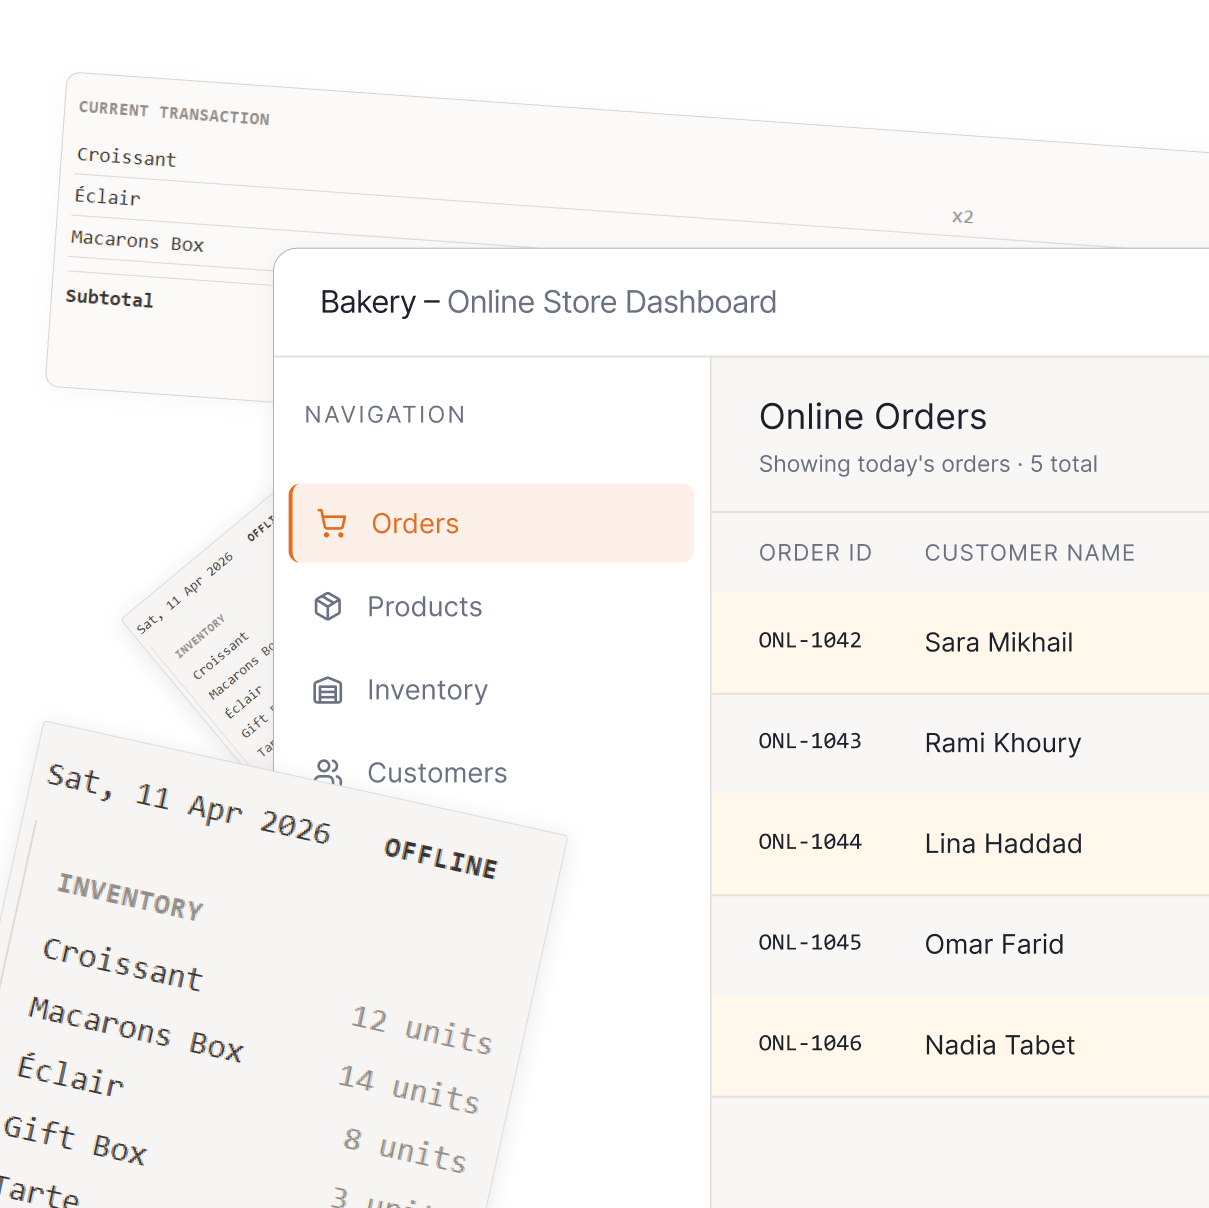Image resolution: width=1209 pixels, height=1208 pixels.
Task: Click customer name Lina Haddad
Action: tap(1003, 844)
